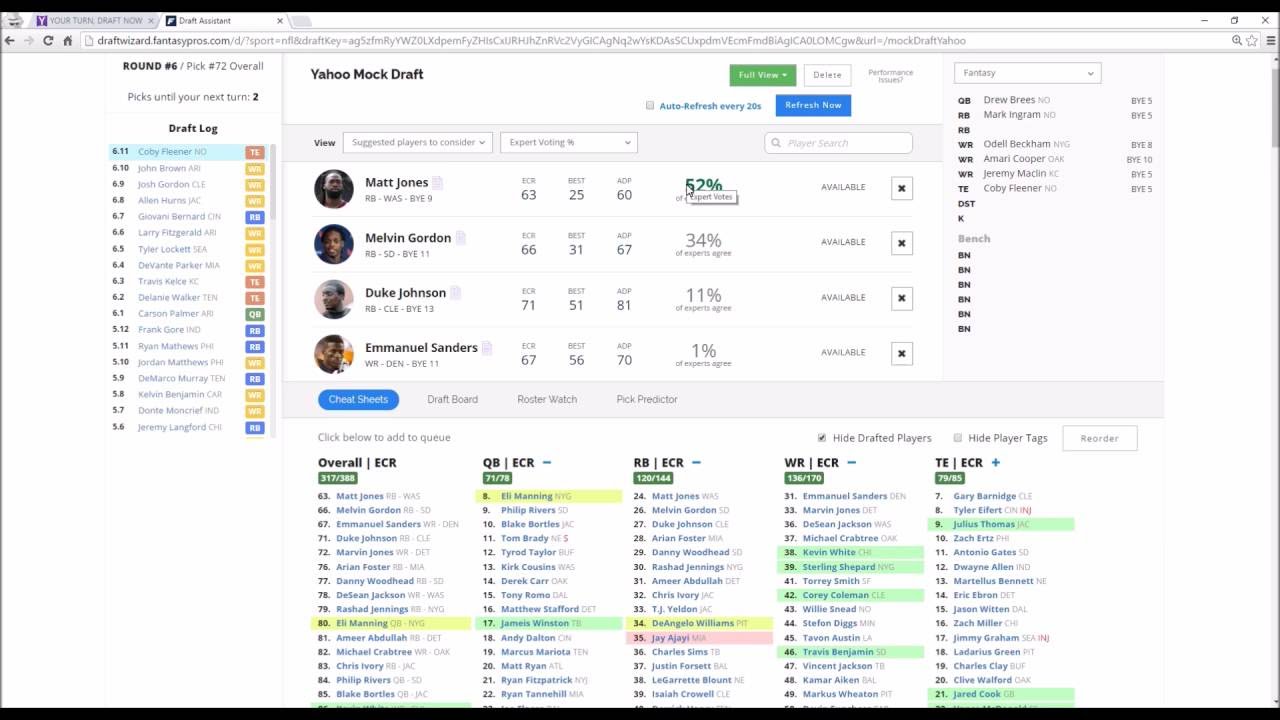Click the zoom magnifier icon in address bar
Viewport: 1280px width, 720px height.
[1237, 41]
